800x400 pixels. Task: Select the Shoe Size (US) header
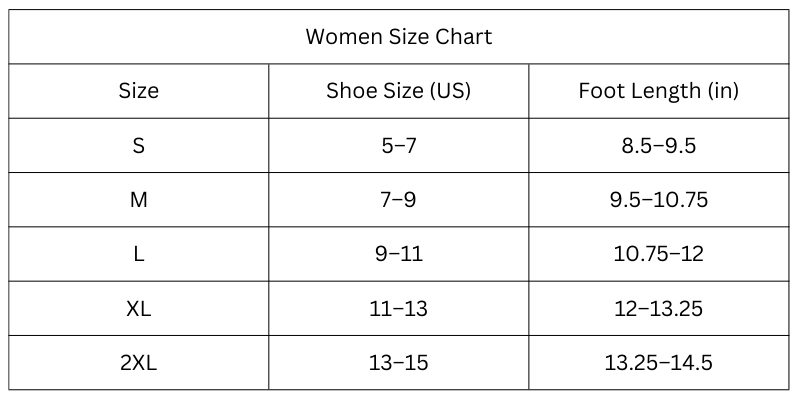pos(398,91)
